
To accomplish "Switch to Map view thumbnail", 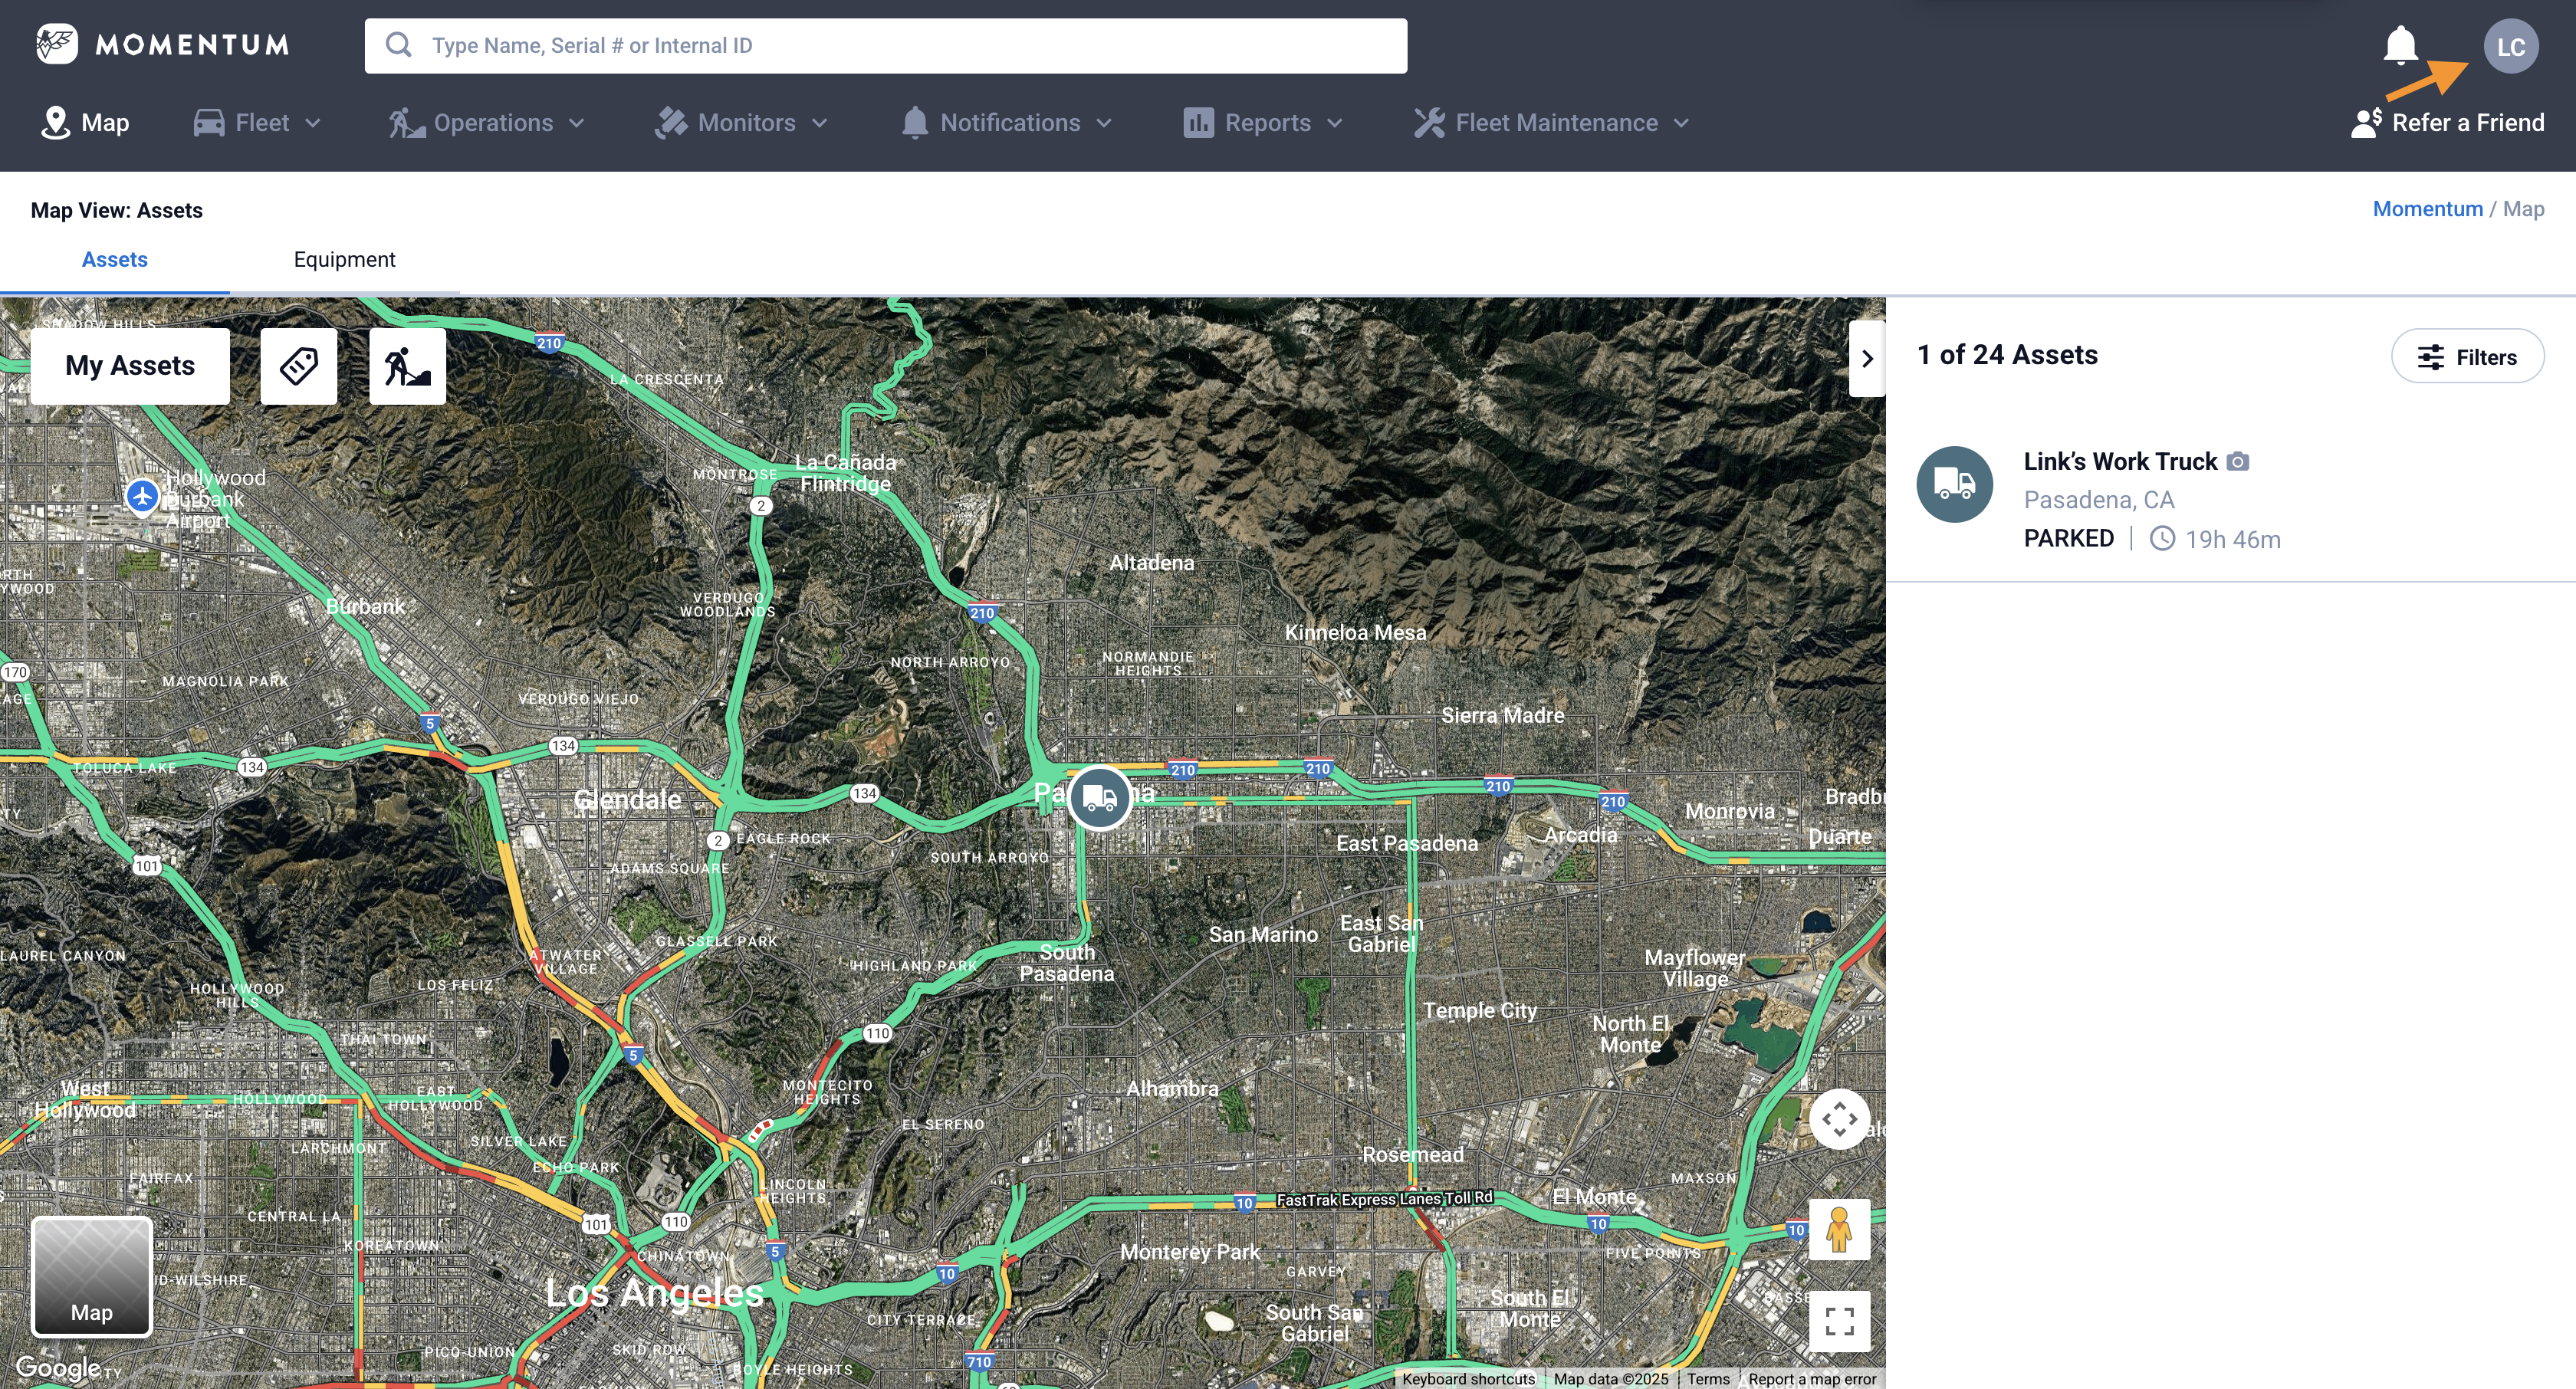I will 92,1277.
